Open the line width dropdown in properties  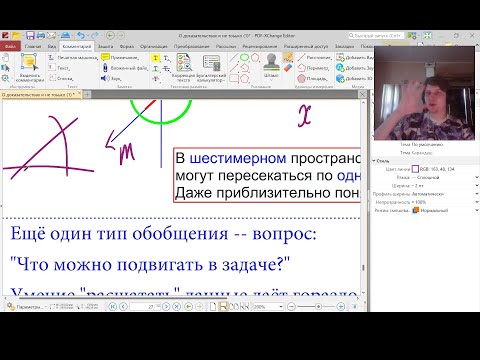[x=476, y=186]
